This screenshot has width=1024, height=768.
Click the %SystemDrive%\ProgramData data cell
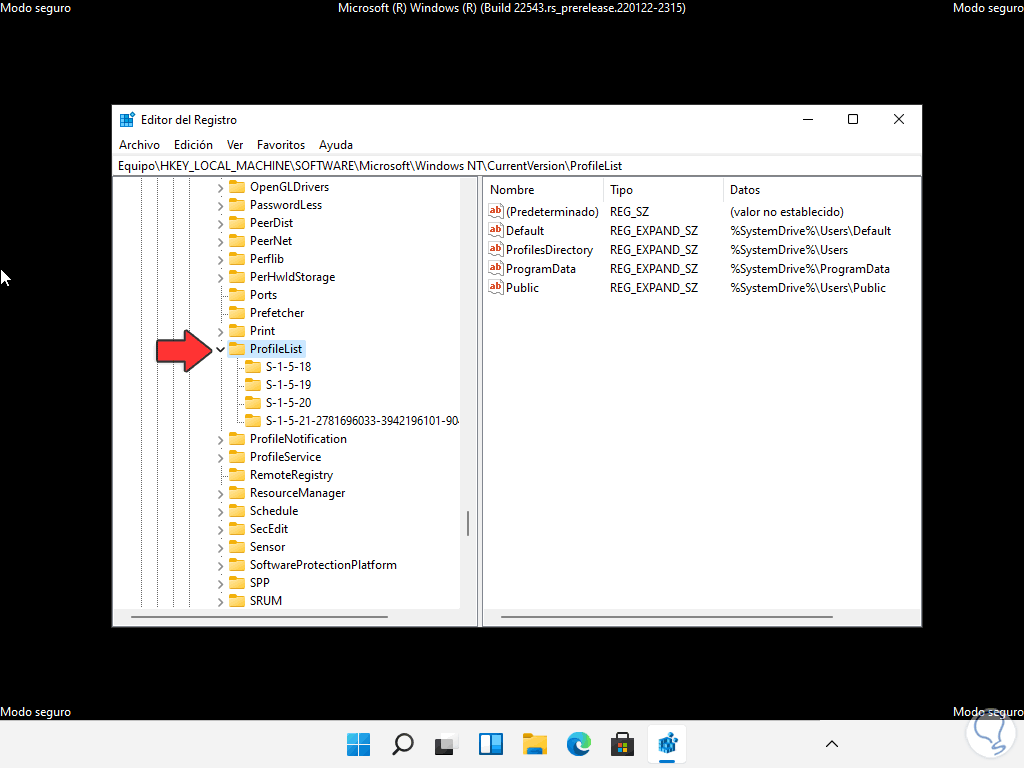810,268
